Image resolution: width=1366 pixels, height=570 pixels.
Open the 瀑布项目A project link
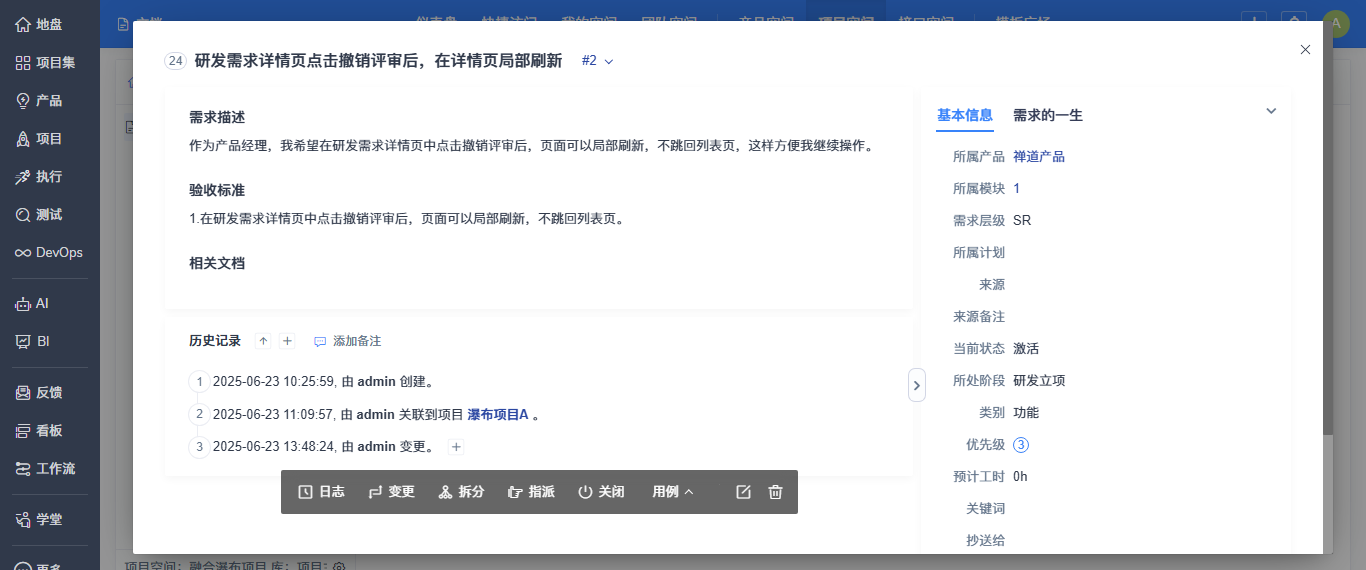(497, 414)
